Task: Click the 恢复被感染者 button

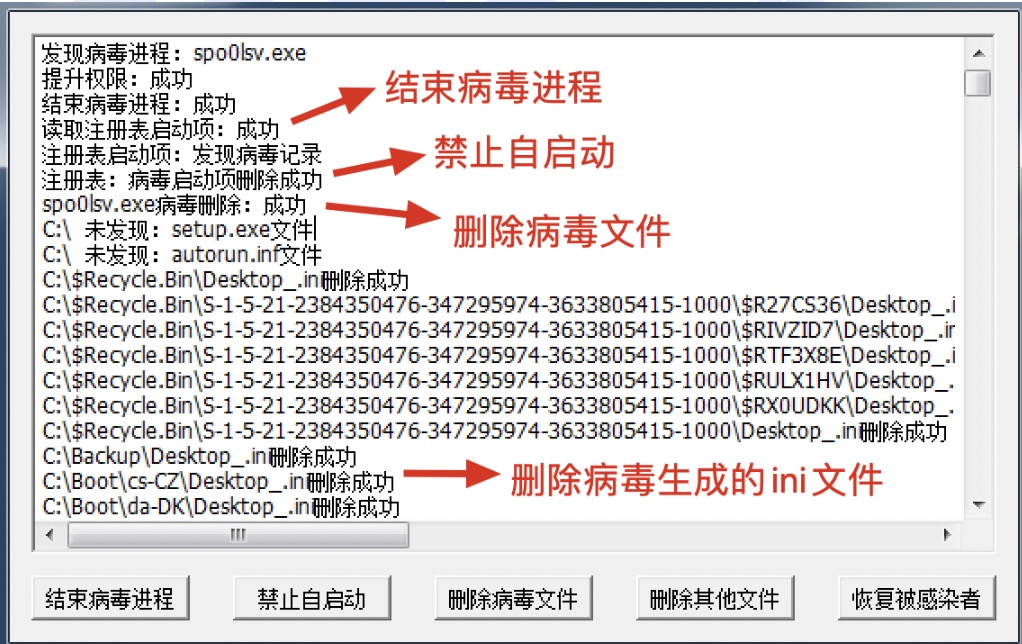Action: tap(916, 598)
